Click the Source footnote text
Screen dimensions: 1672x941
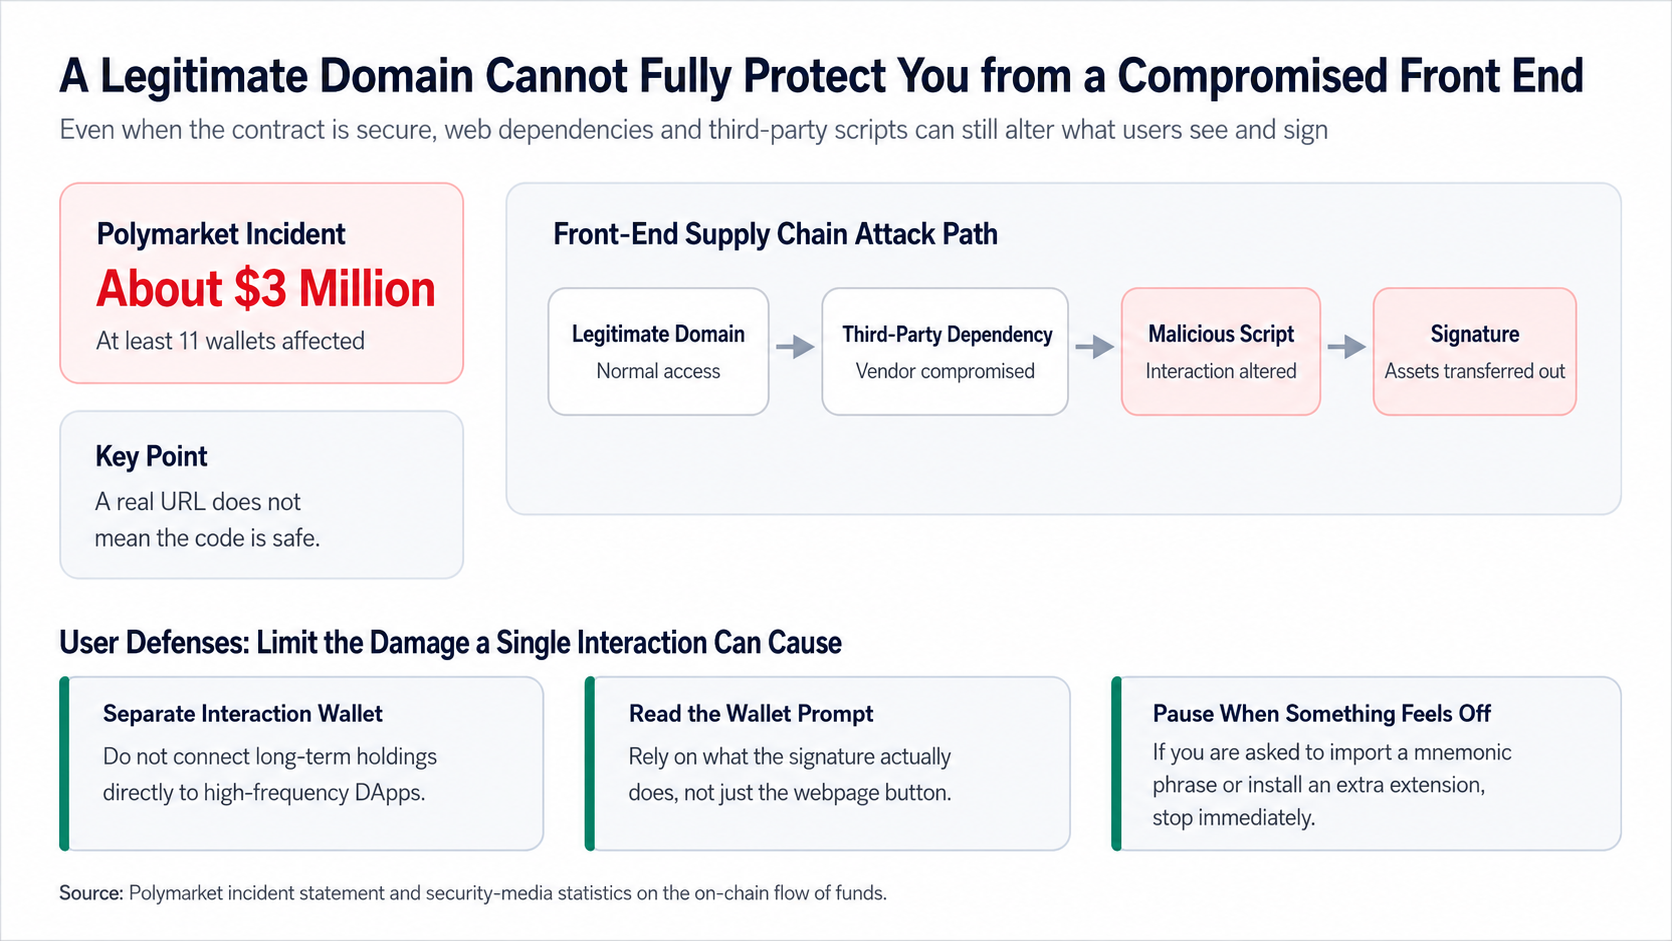(473, 893)
